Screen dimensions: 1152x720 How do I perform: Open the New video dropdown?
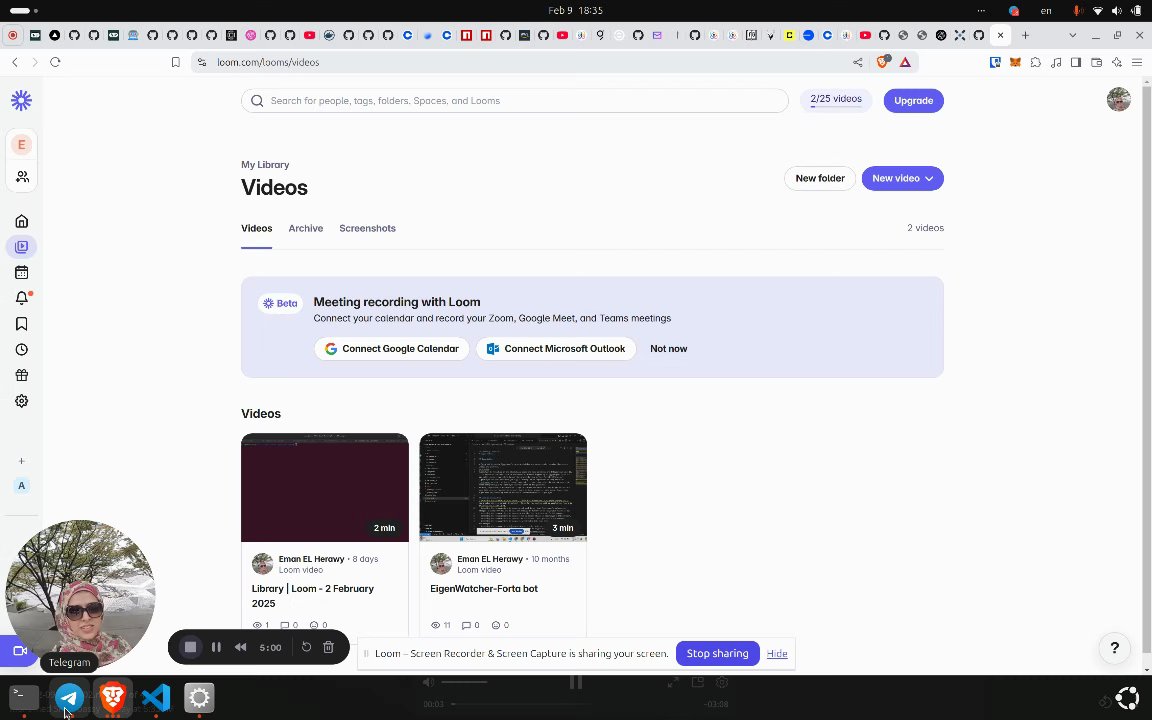pyautogui.click(x=902, y=179)
